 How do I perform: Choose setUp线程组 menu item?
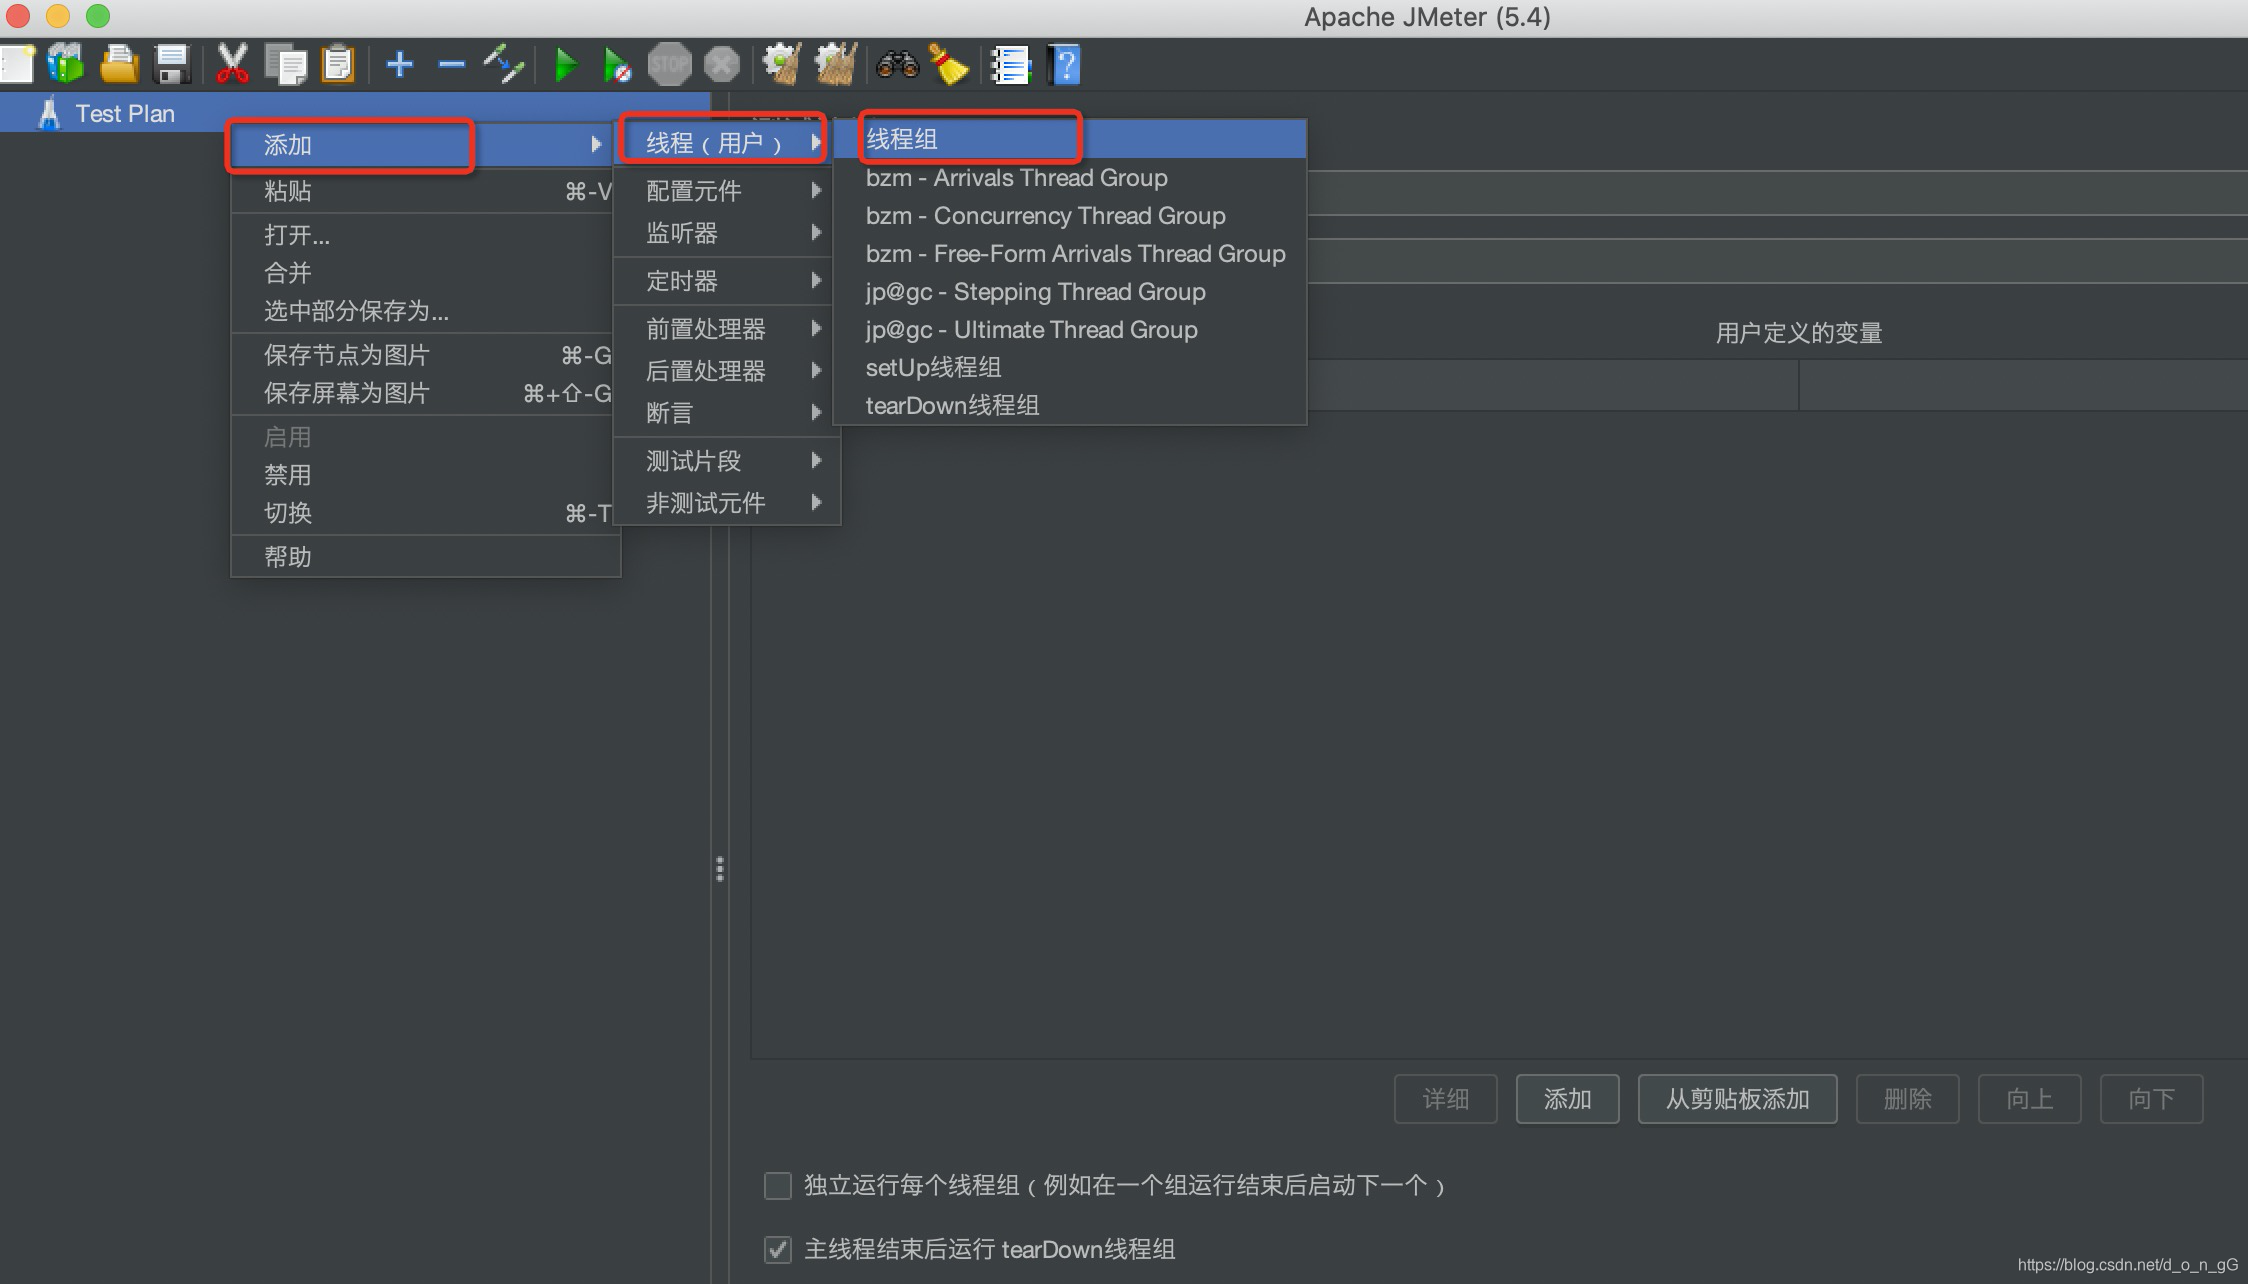[1070, 368]
